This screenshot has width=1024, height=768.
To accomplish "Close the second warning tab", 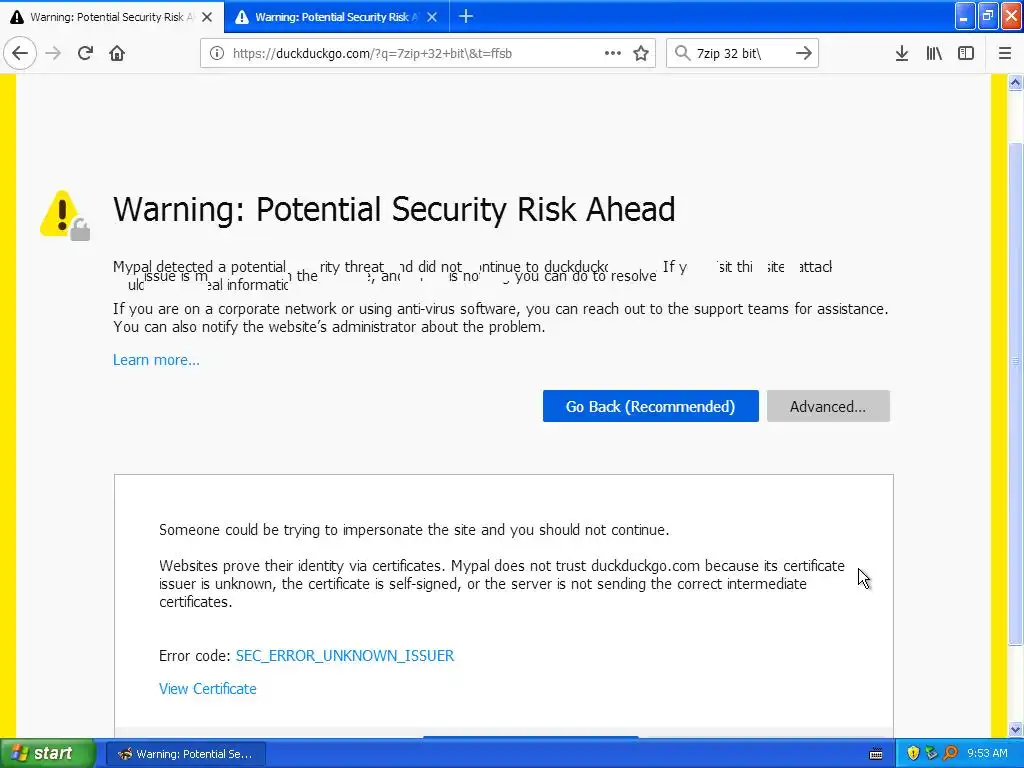I will pyautogui.click(x=432, y=17).
